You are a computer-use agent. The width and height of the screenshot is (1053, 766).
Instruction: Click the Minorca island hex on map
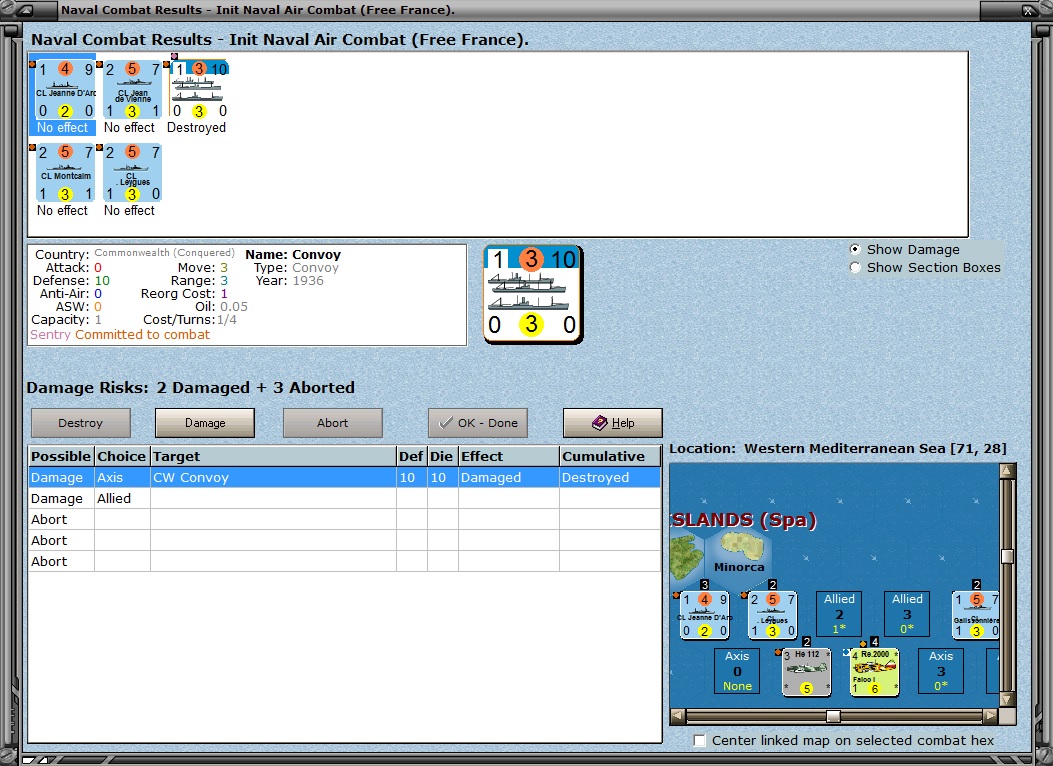(739, 553)
